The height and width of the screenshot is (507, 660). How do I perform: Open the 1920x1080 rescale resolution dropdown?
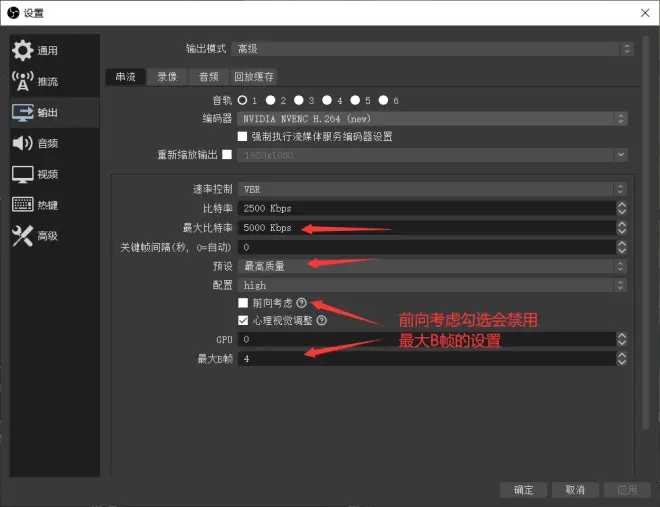(x=432, y=155)
